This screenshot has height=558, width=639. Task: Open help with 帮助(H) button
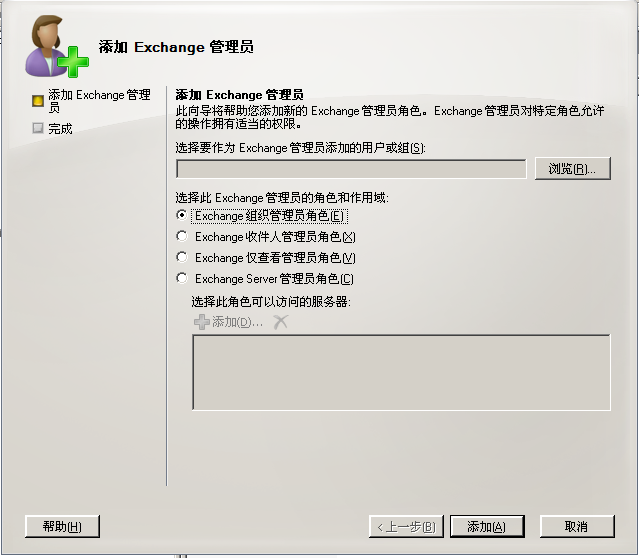coord(62,526)
